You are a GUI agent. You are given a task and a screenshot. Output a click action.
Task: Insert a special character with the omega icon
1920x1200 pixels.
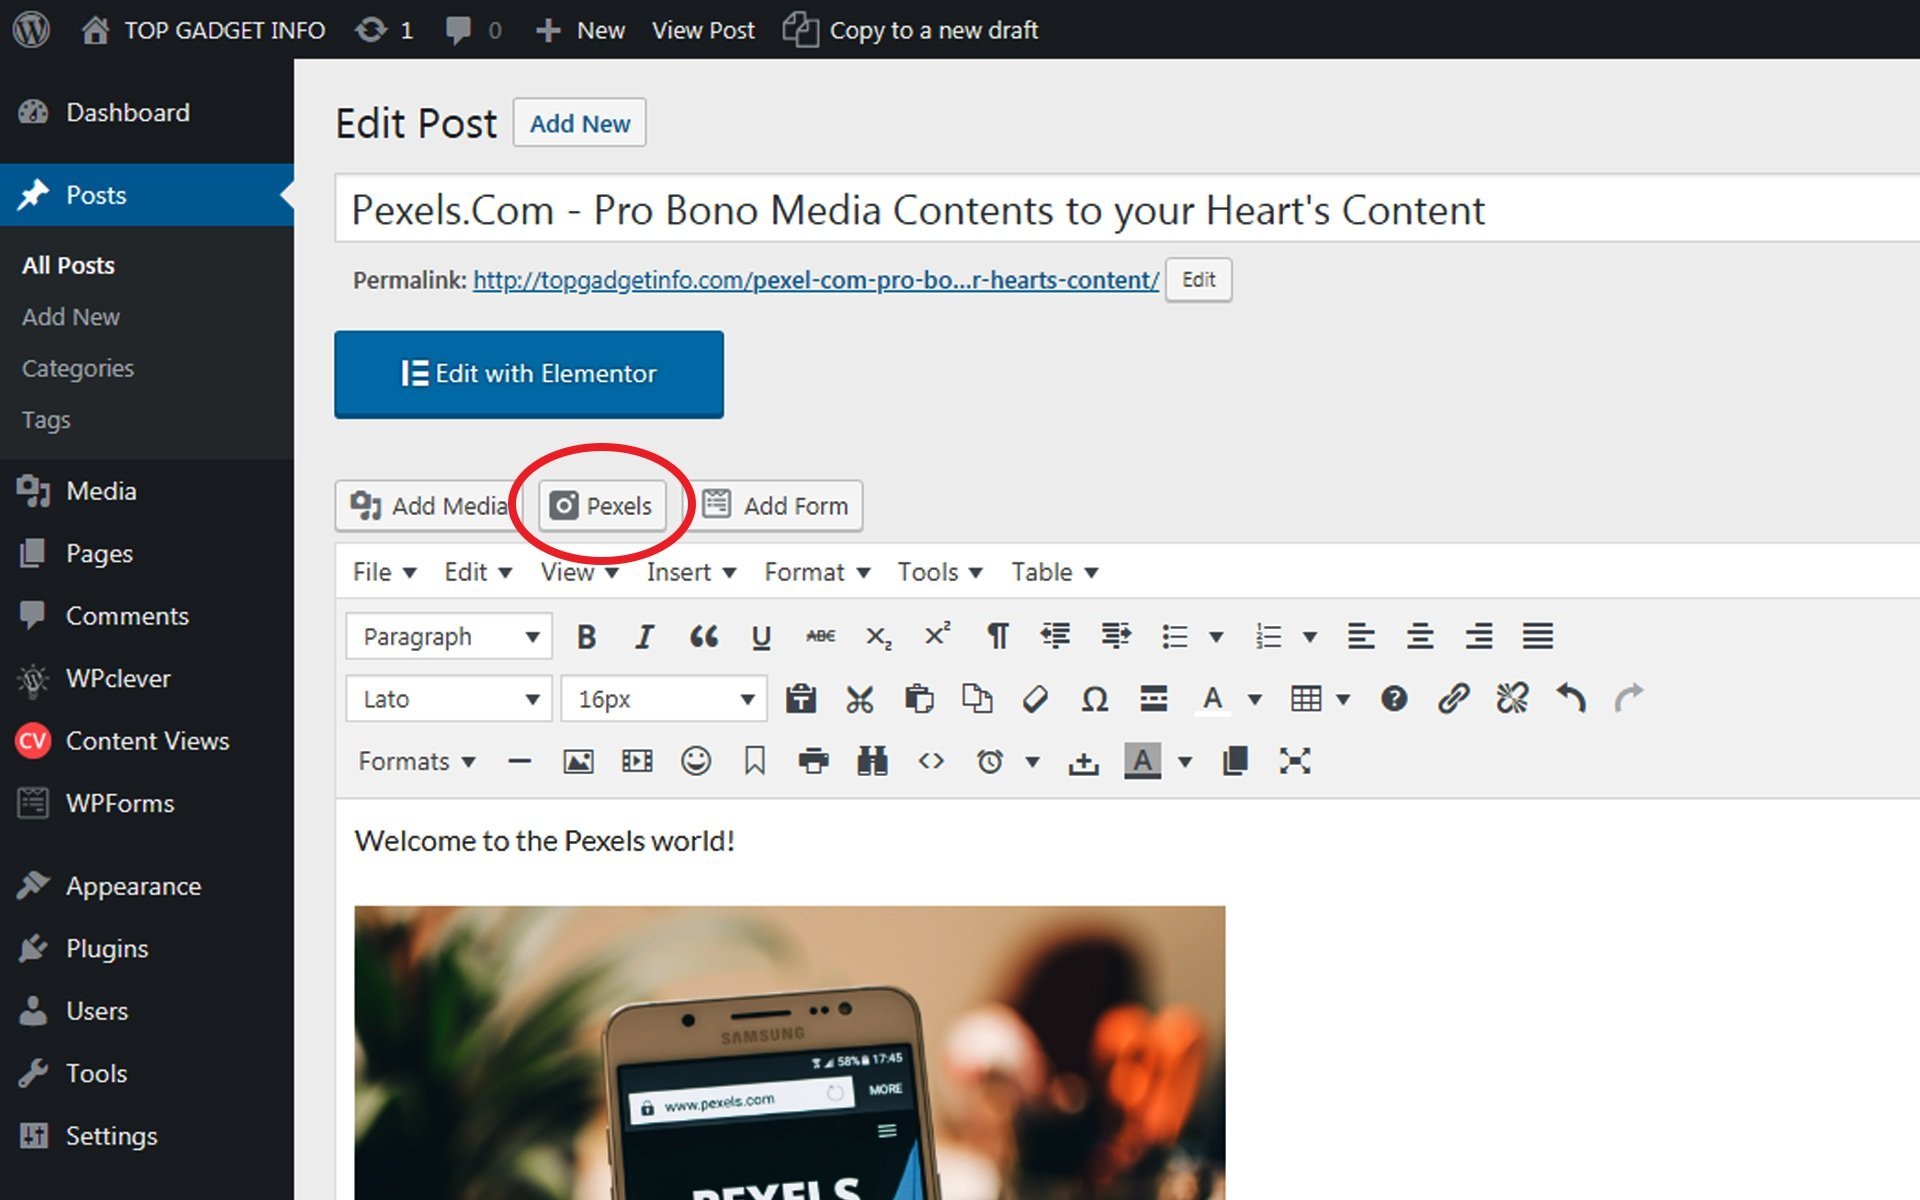point(1095,699)
